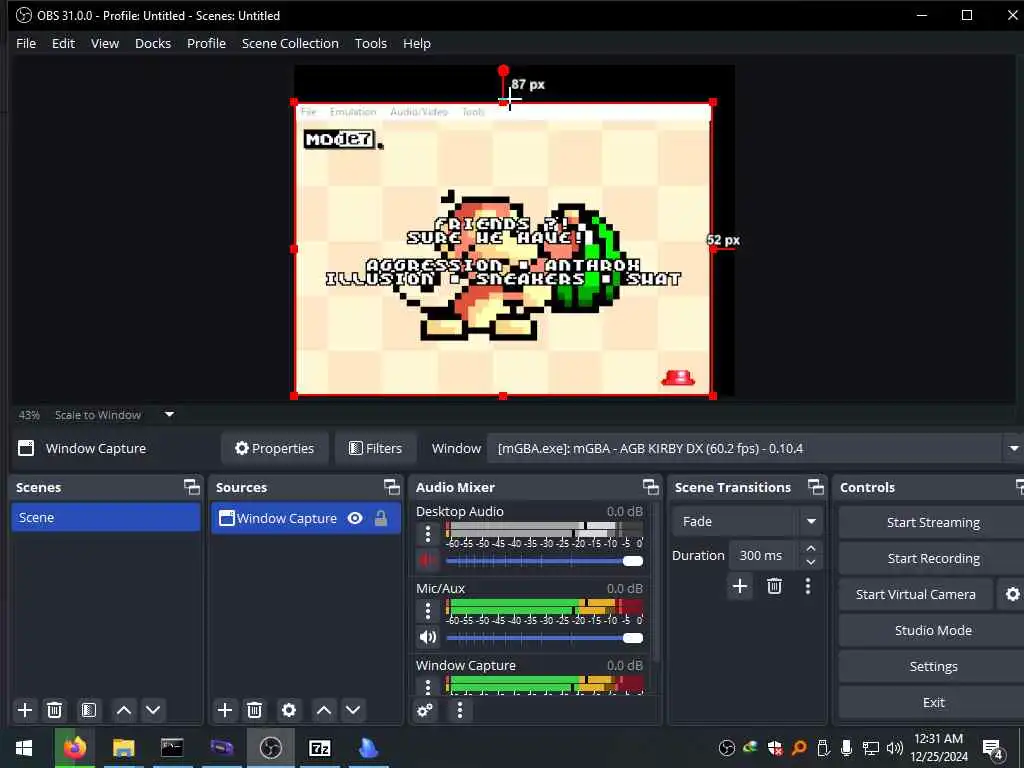Open the View menu

pyautogui.click(x=104, y=43)
